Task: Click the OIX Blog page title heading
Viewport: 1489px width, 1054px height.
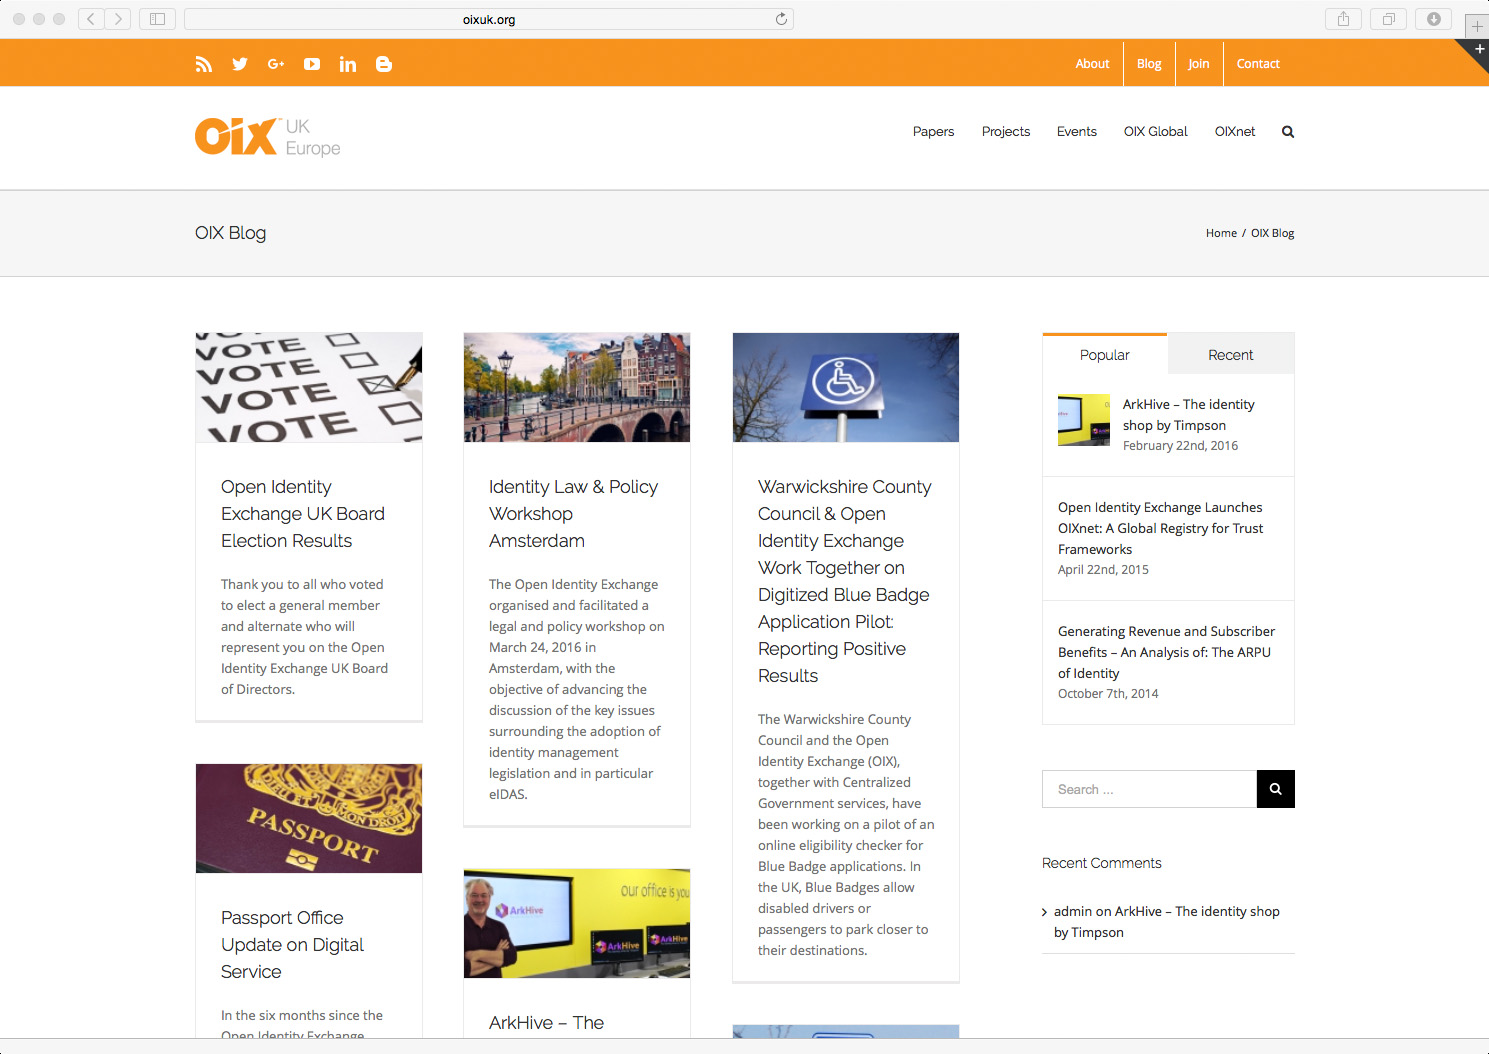Action: pos(230,233)
